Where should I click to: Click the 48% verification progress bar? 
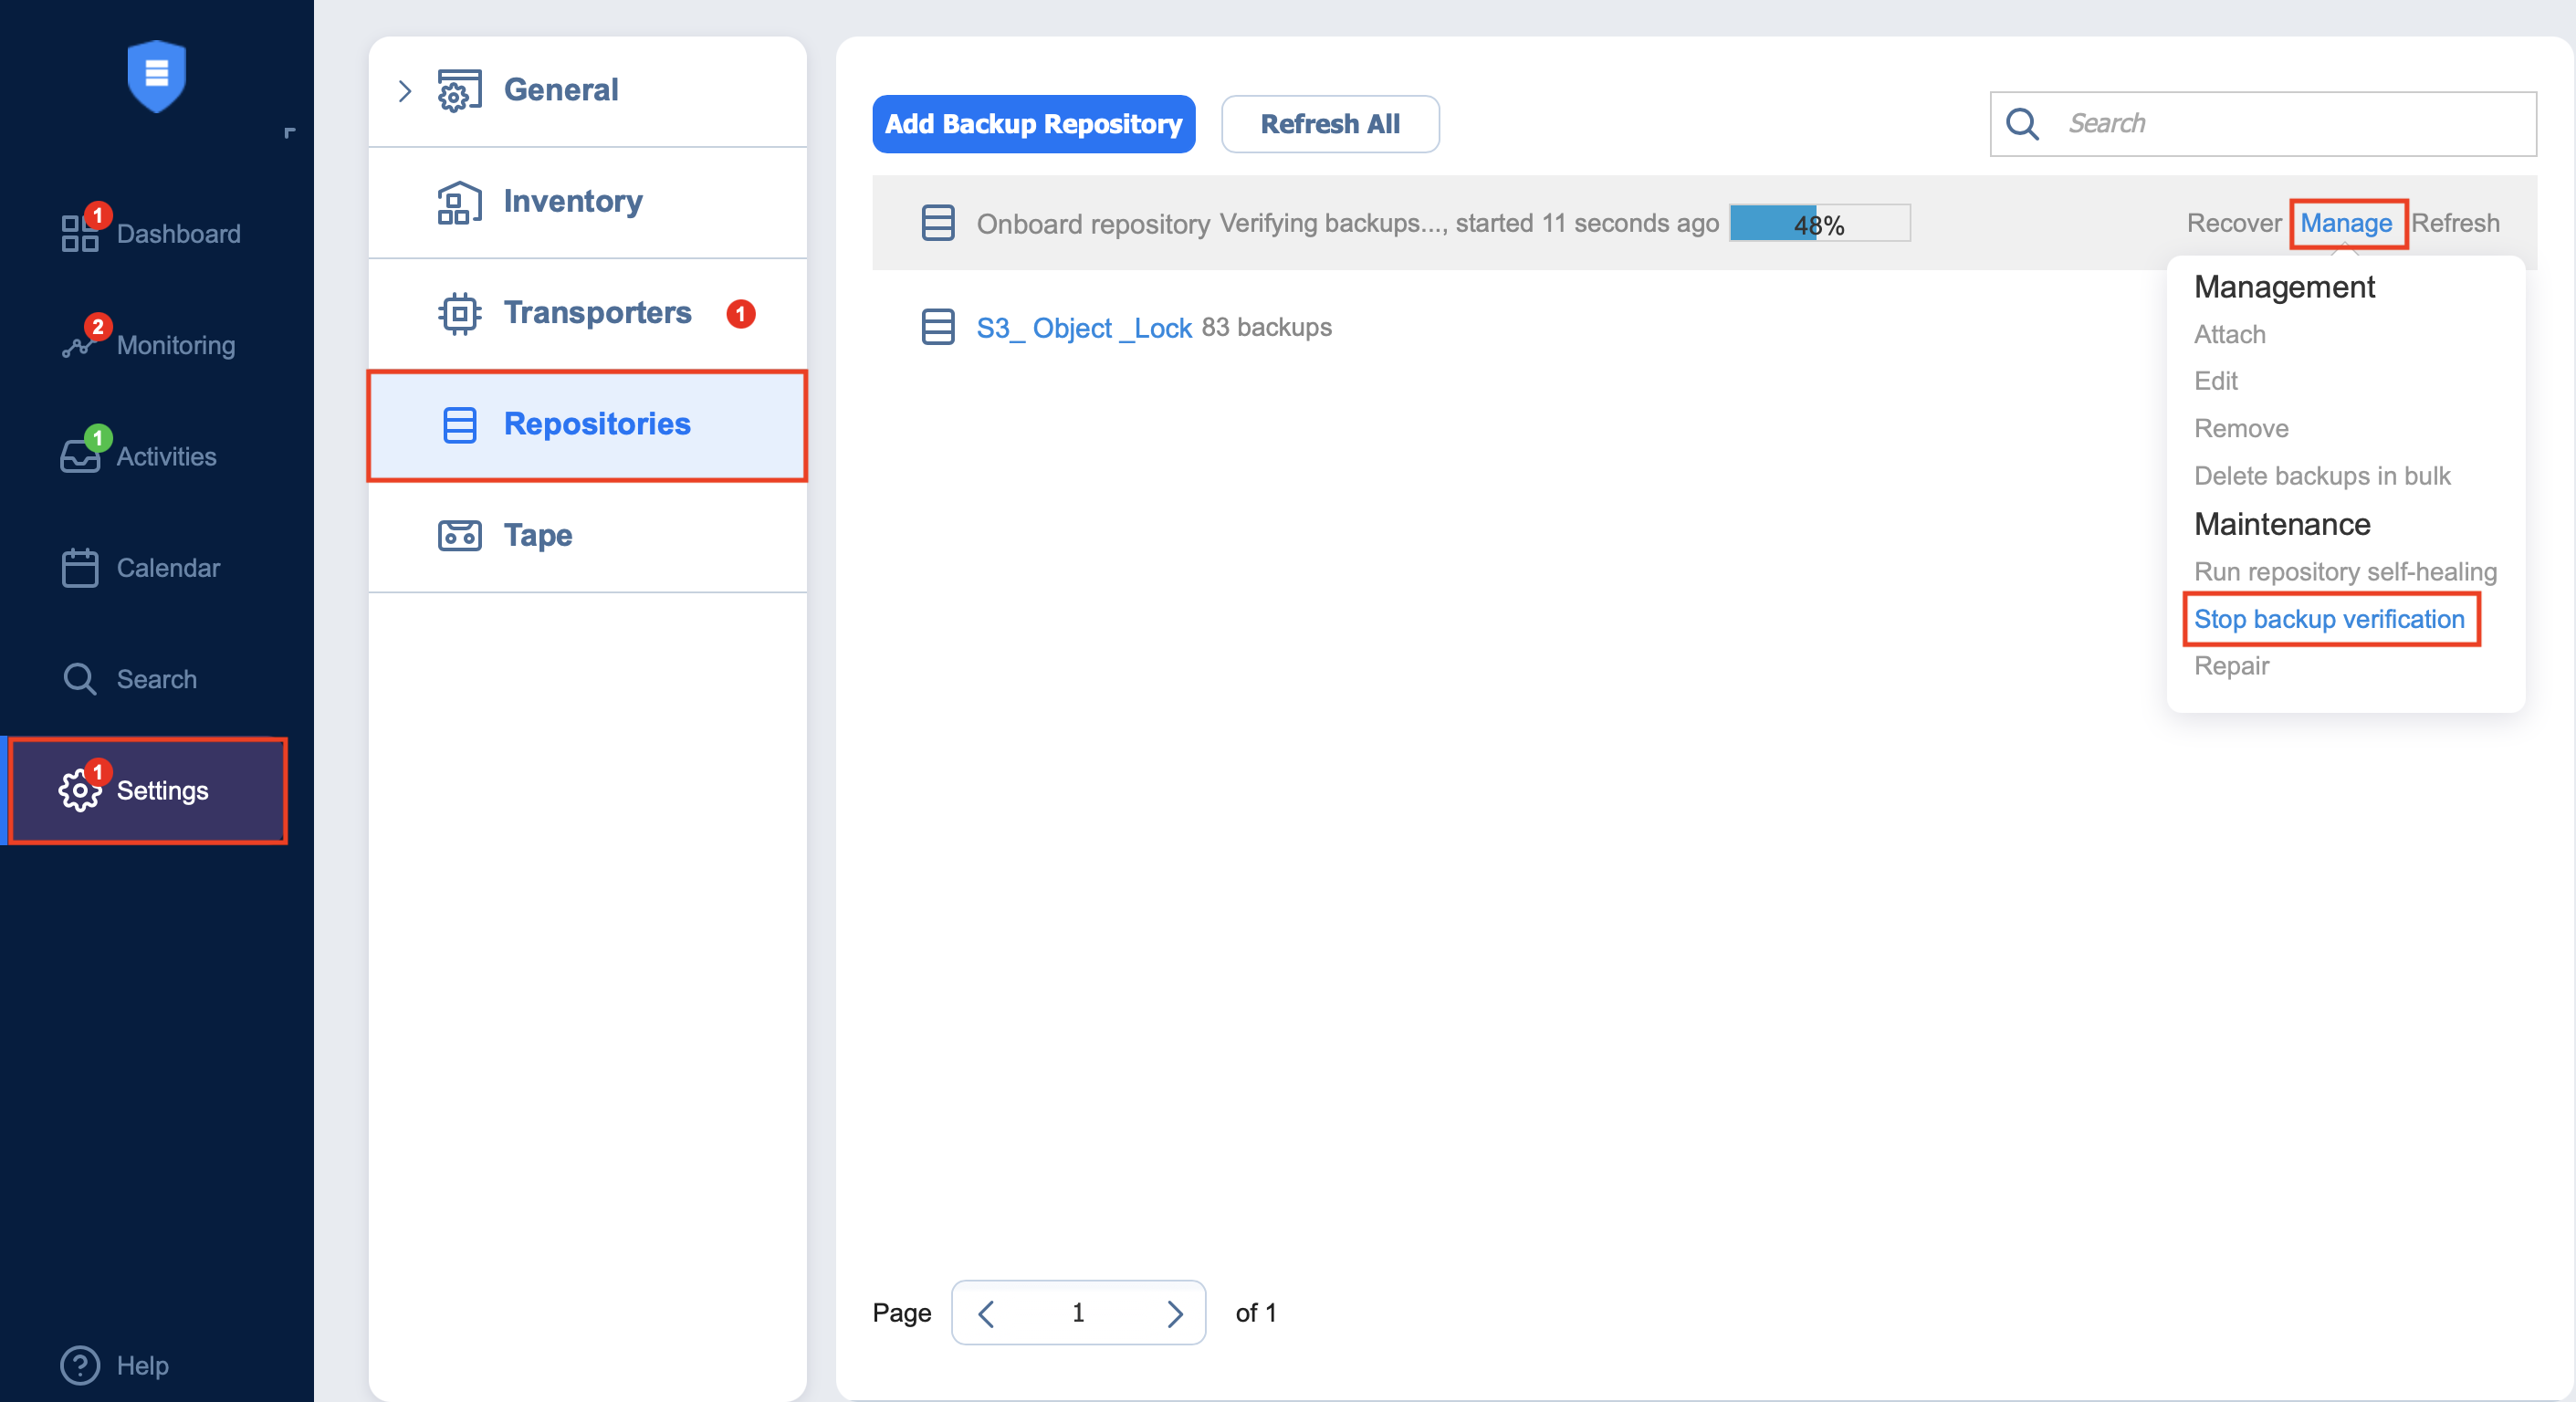pos(1820,223)
